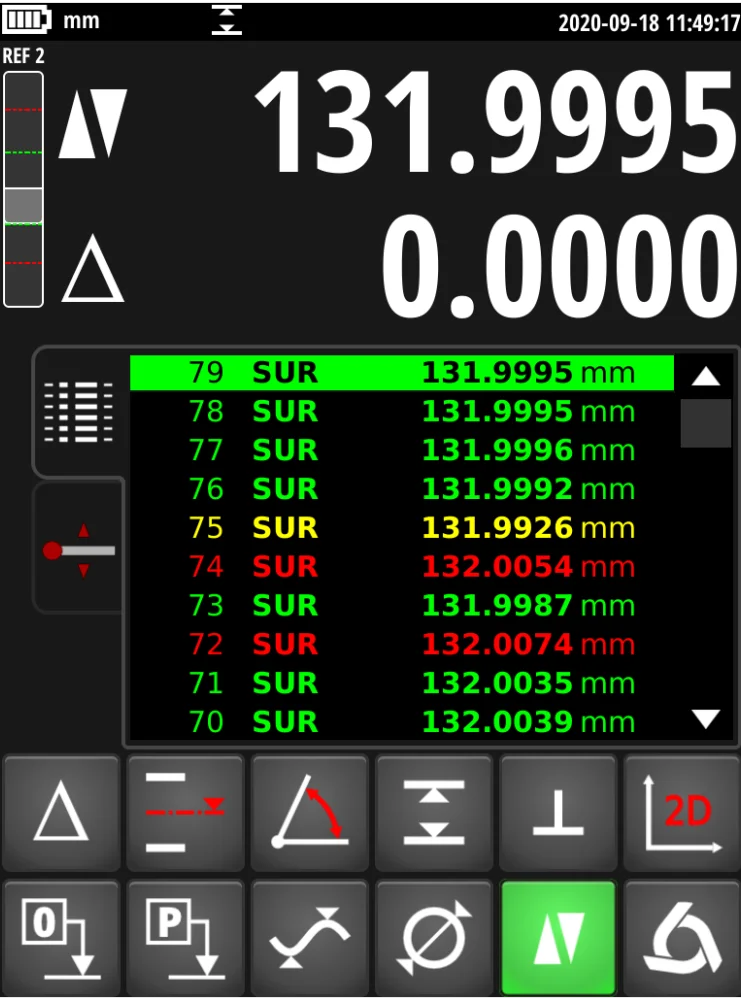Select row 71 SUR 132.0035 mm
The width and height of the screenshot is (741, 1000).
click(402, 683)
